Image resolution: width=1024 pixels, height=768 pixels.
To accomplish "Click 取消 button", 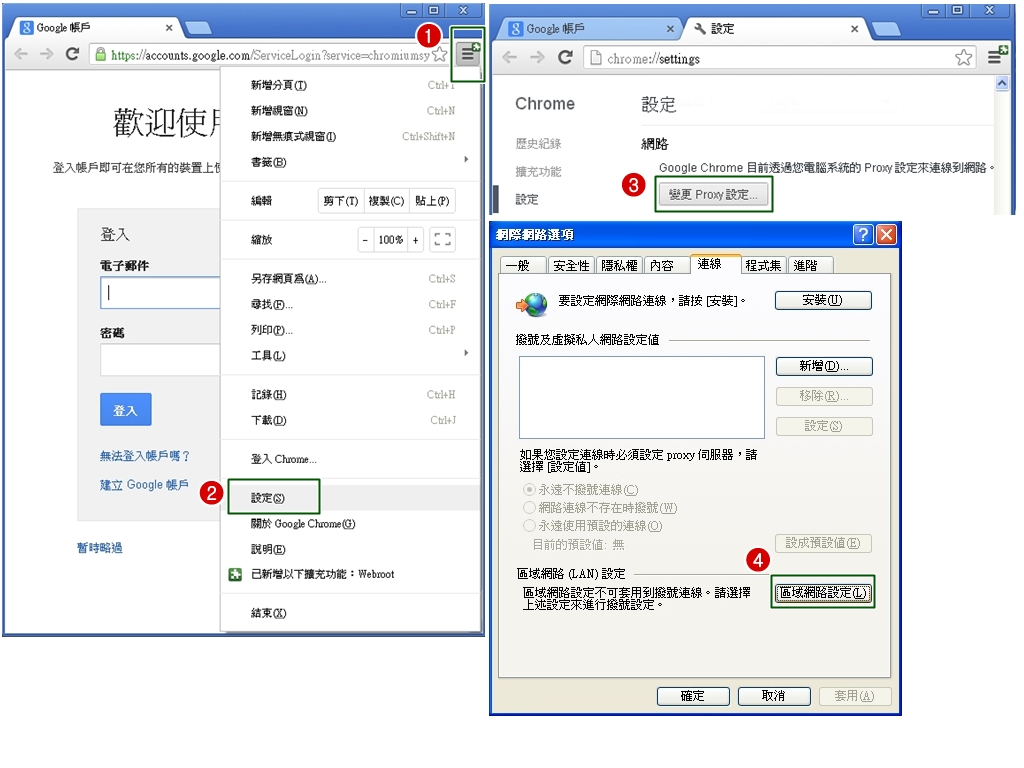I will 774,696.
